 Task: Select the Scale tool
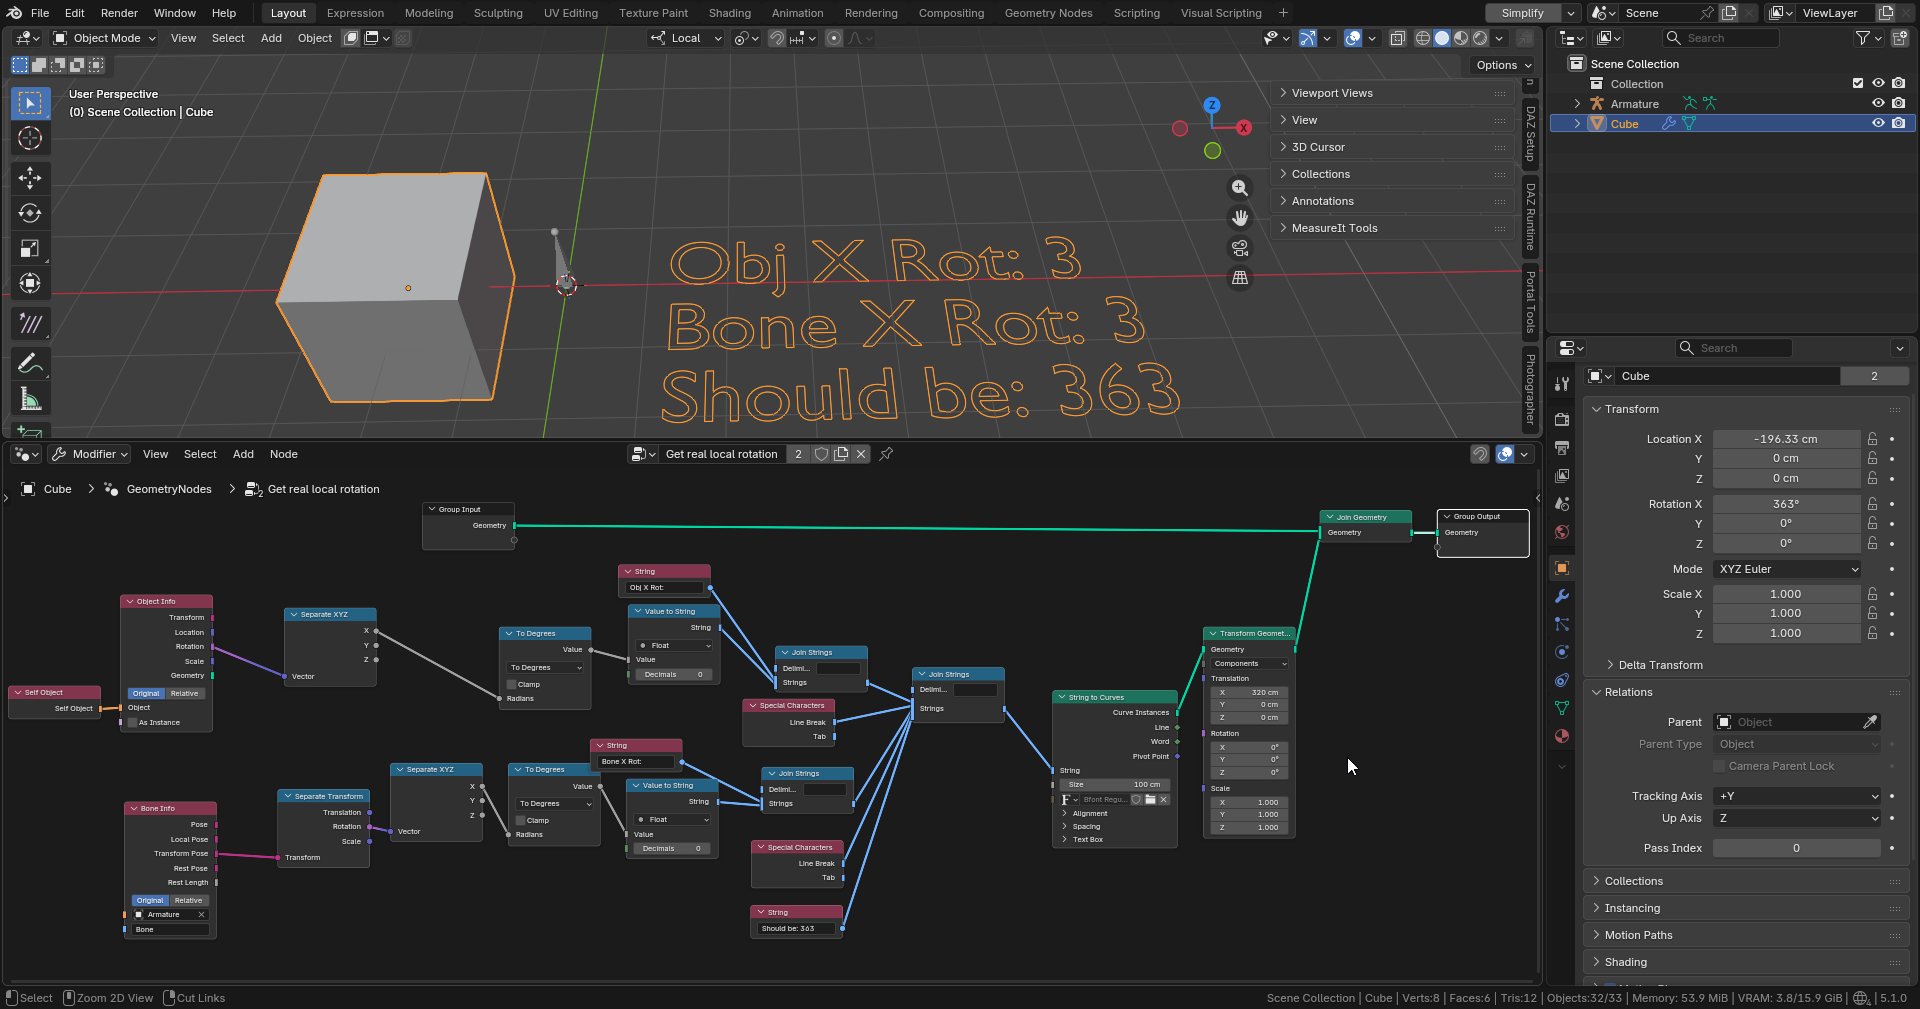30,248
